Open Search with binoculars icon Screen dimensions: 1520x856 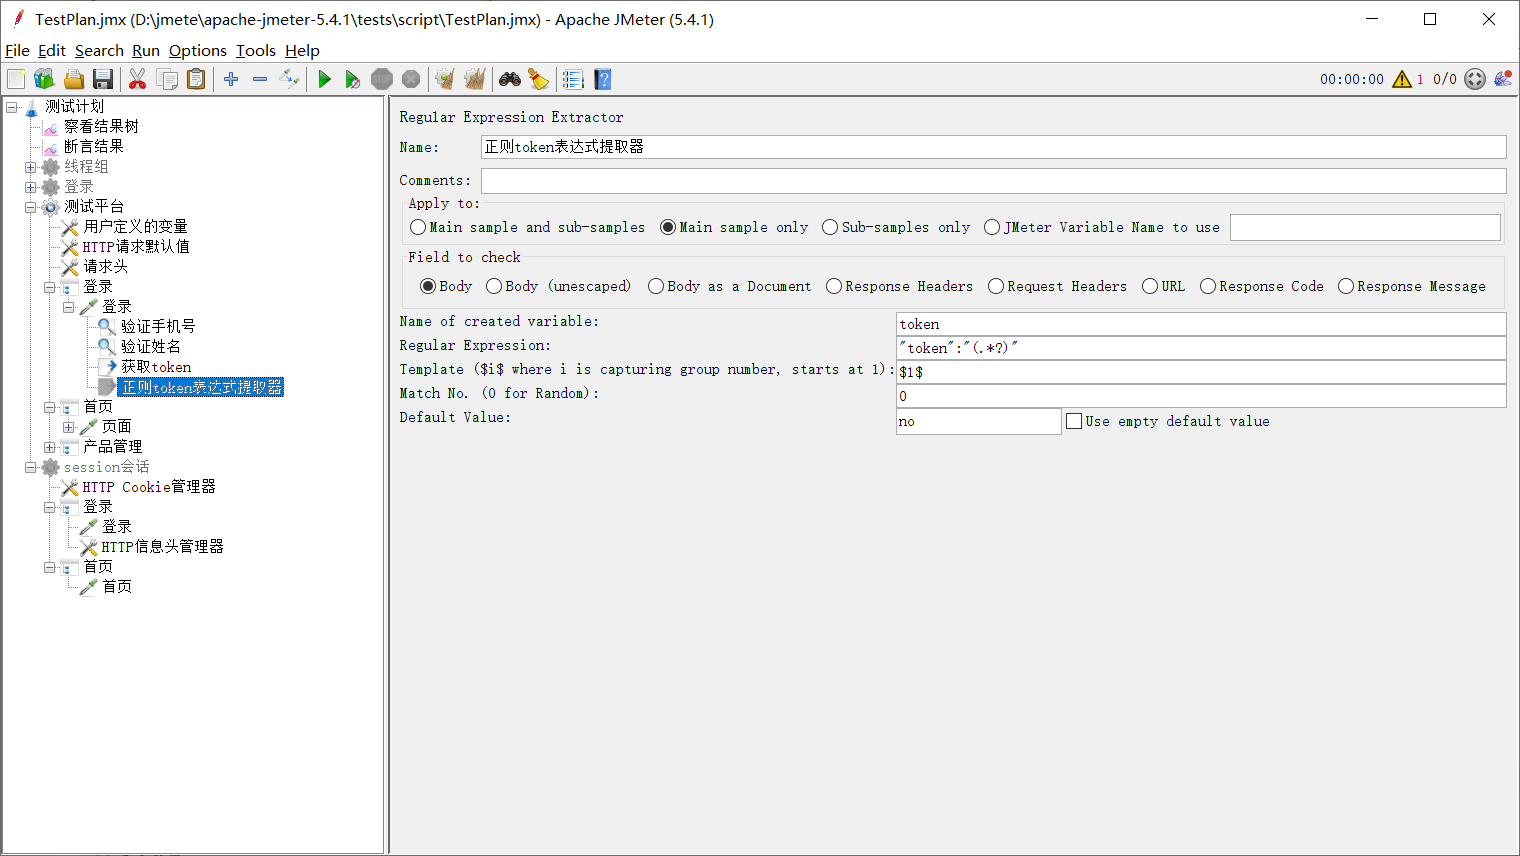click(x=510, y=79)
